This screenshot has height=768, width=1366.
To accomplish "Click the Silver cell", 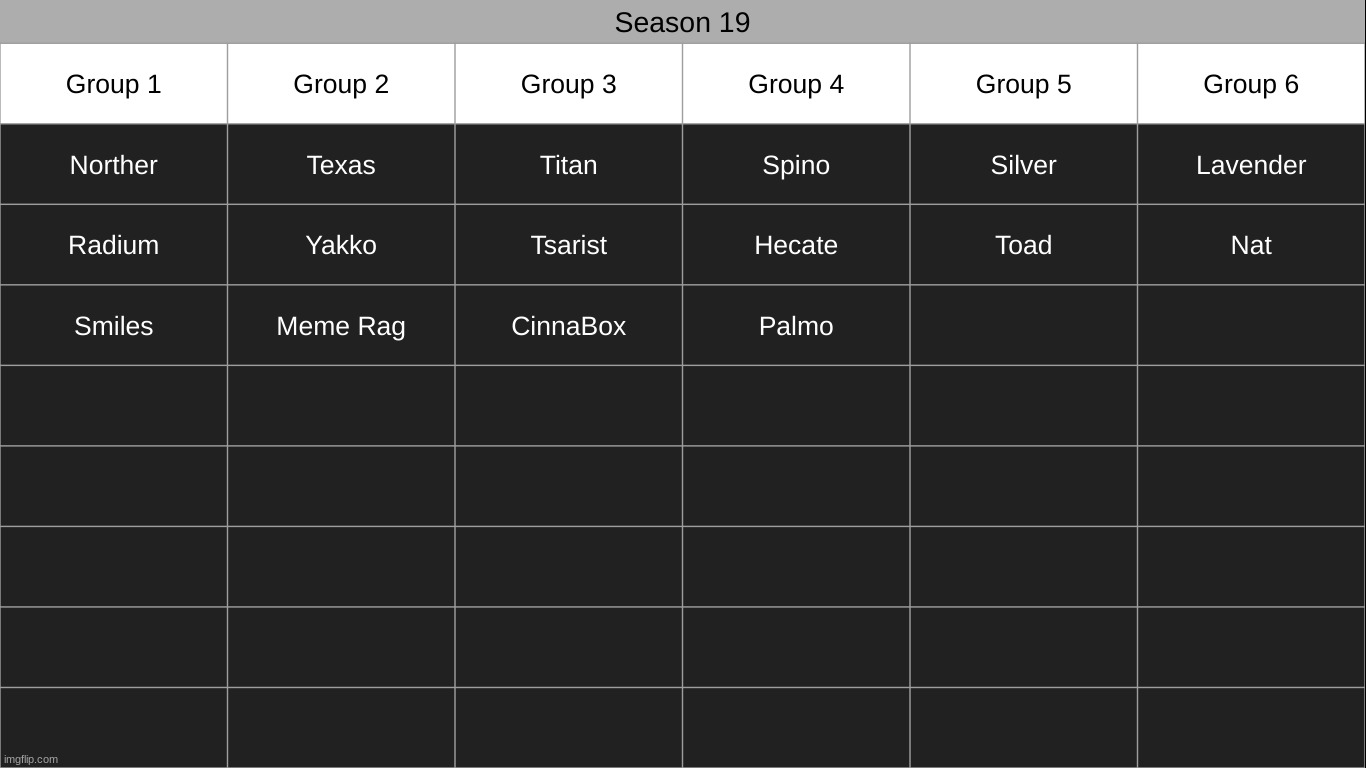I will (x=1023, y=165).
